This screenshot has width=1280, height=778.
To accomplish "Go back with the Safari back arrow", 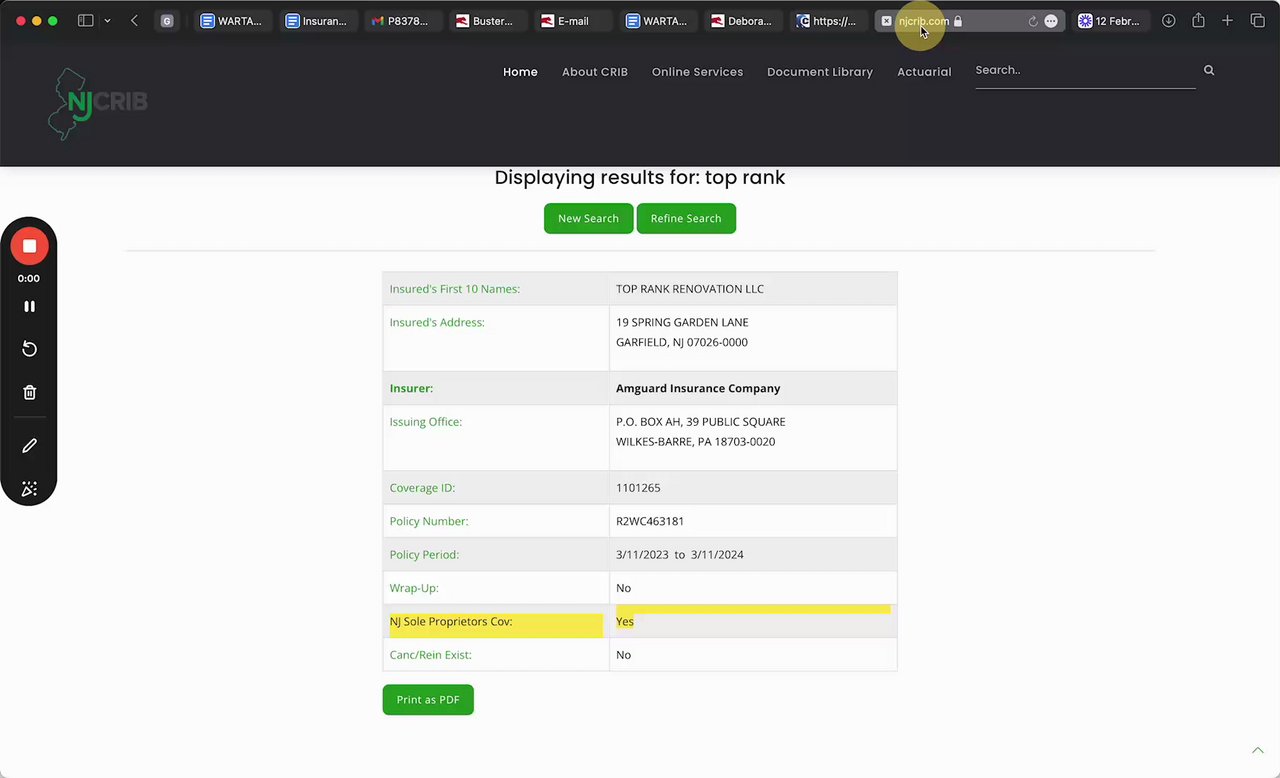I will coord(134,21).
